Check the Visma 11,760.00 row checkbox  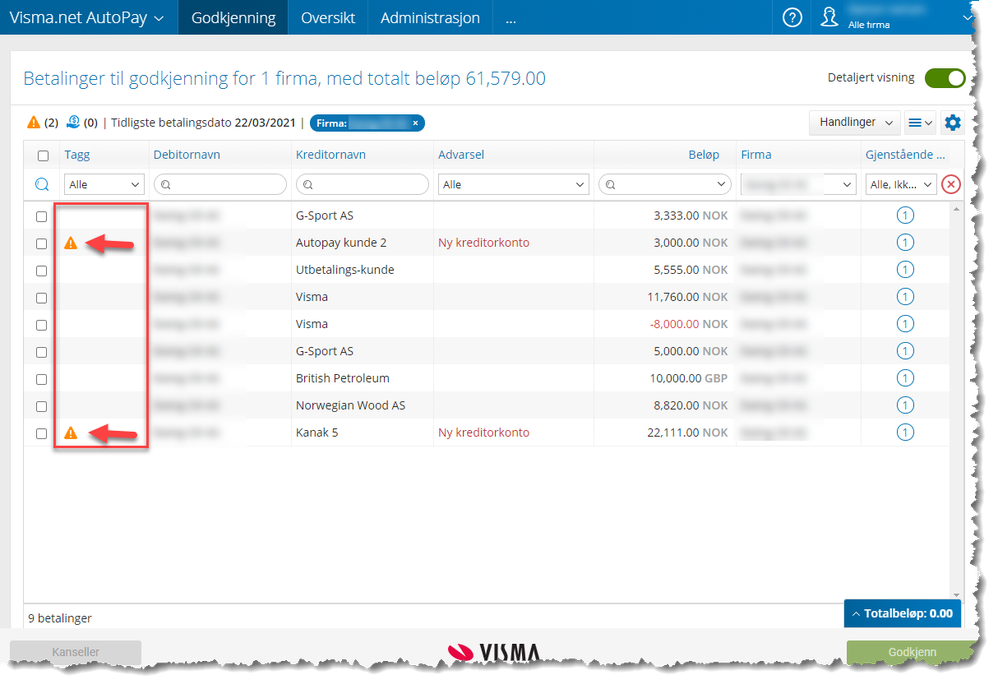pyautogui.click(x=41, y=298)
